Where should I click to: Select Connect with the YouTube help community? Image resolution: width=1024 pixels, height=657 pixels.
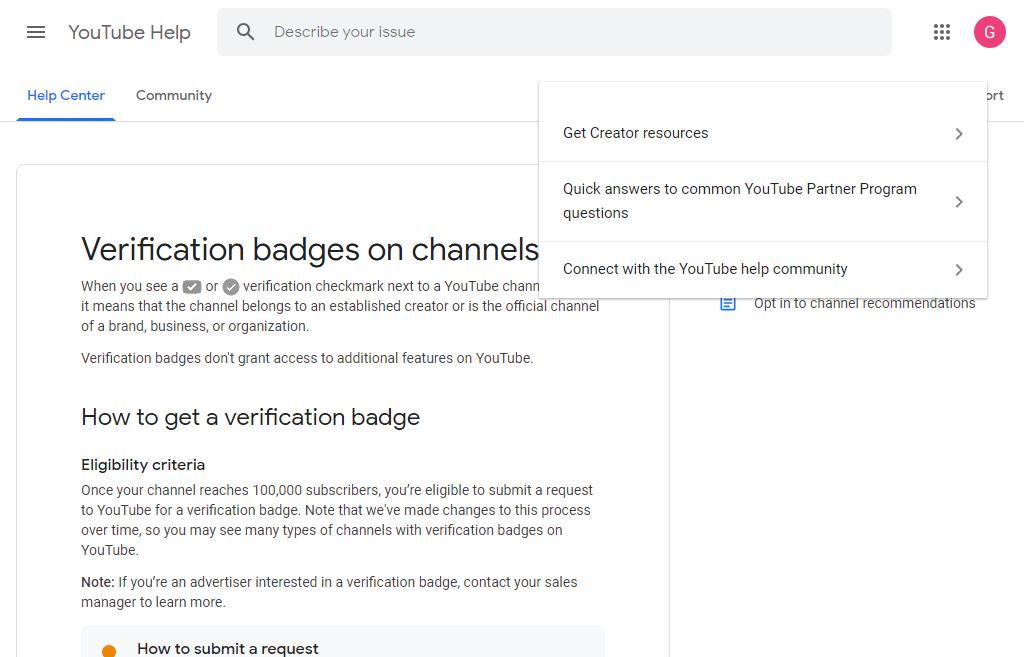click(x=763, y=269)
